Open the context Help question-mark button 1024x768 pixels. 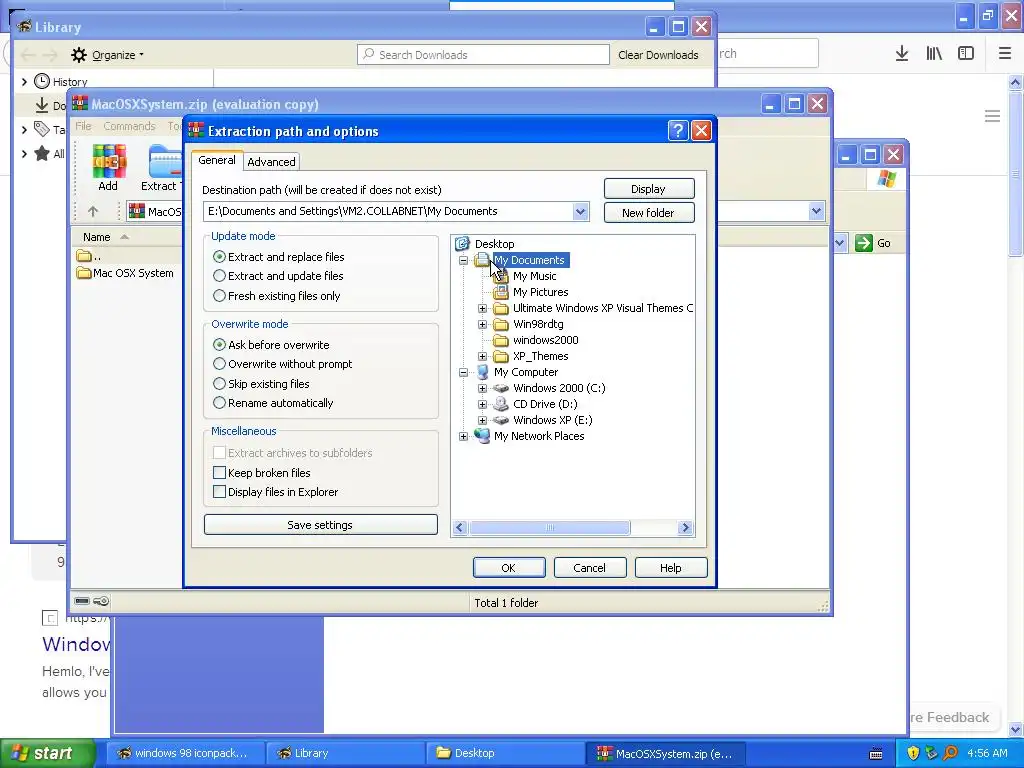point(678,131)
